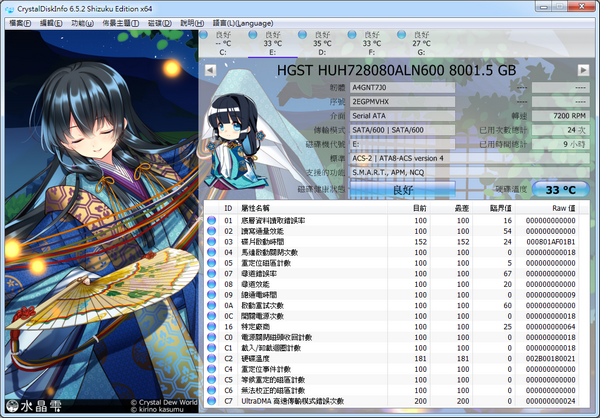Screen dimensions: 600x418
Task: Click status icon of attribute C0 row
Action: (211, 337)
